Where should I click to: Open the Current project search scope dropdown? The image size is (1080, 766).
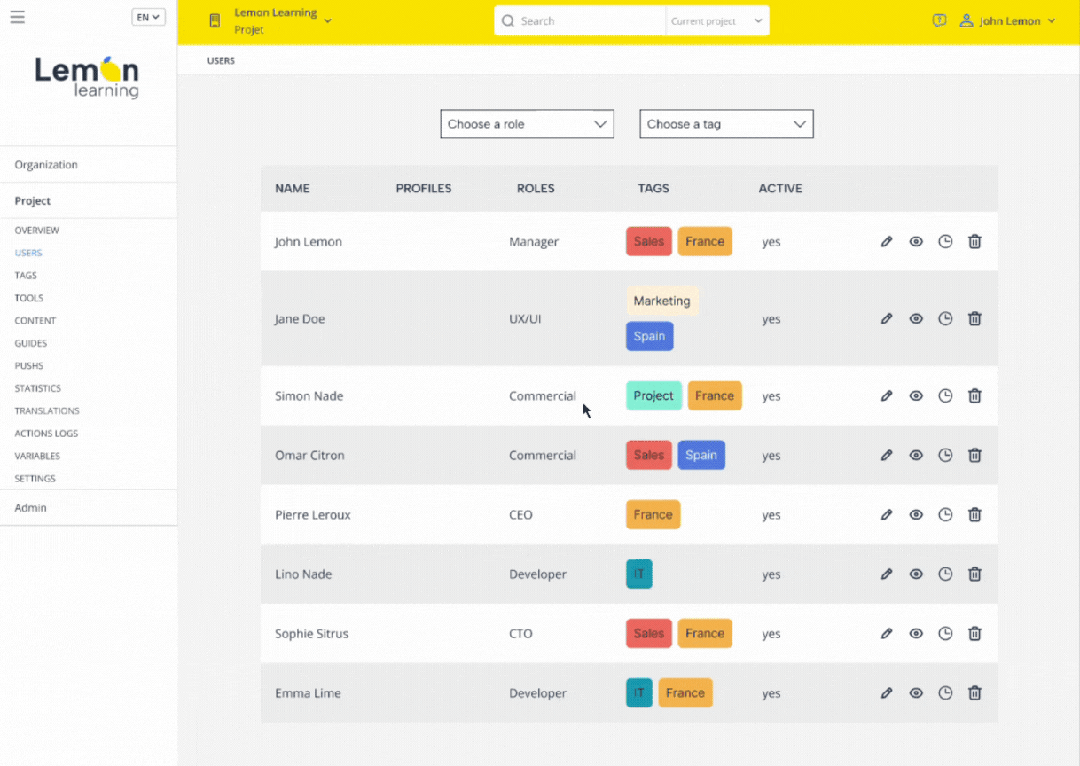[716, 21]
